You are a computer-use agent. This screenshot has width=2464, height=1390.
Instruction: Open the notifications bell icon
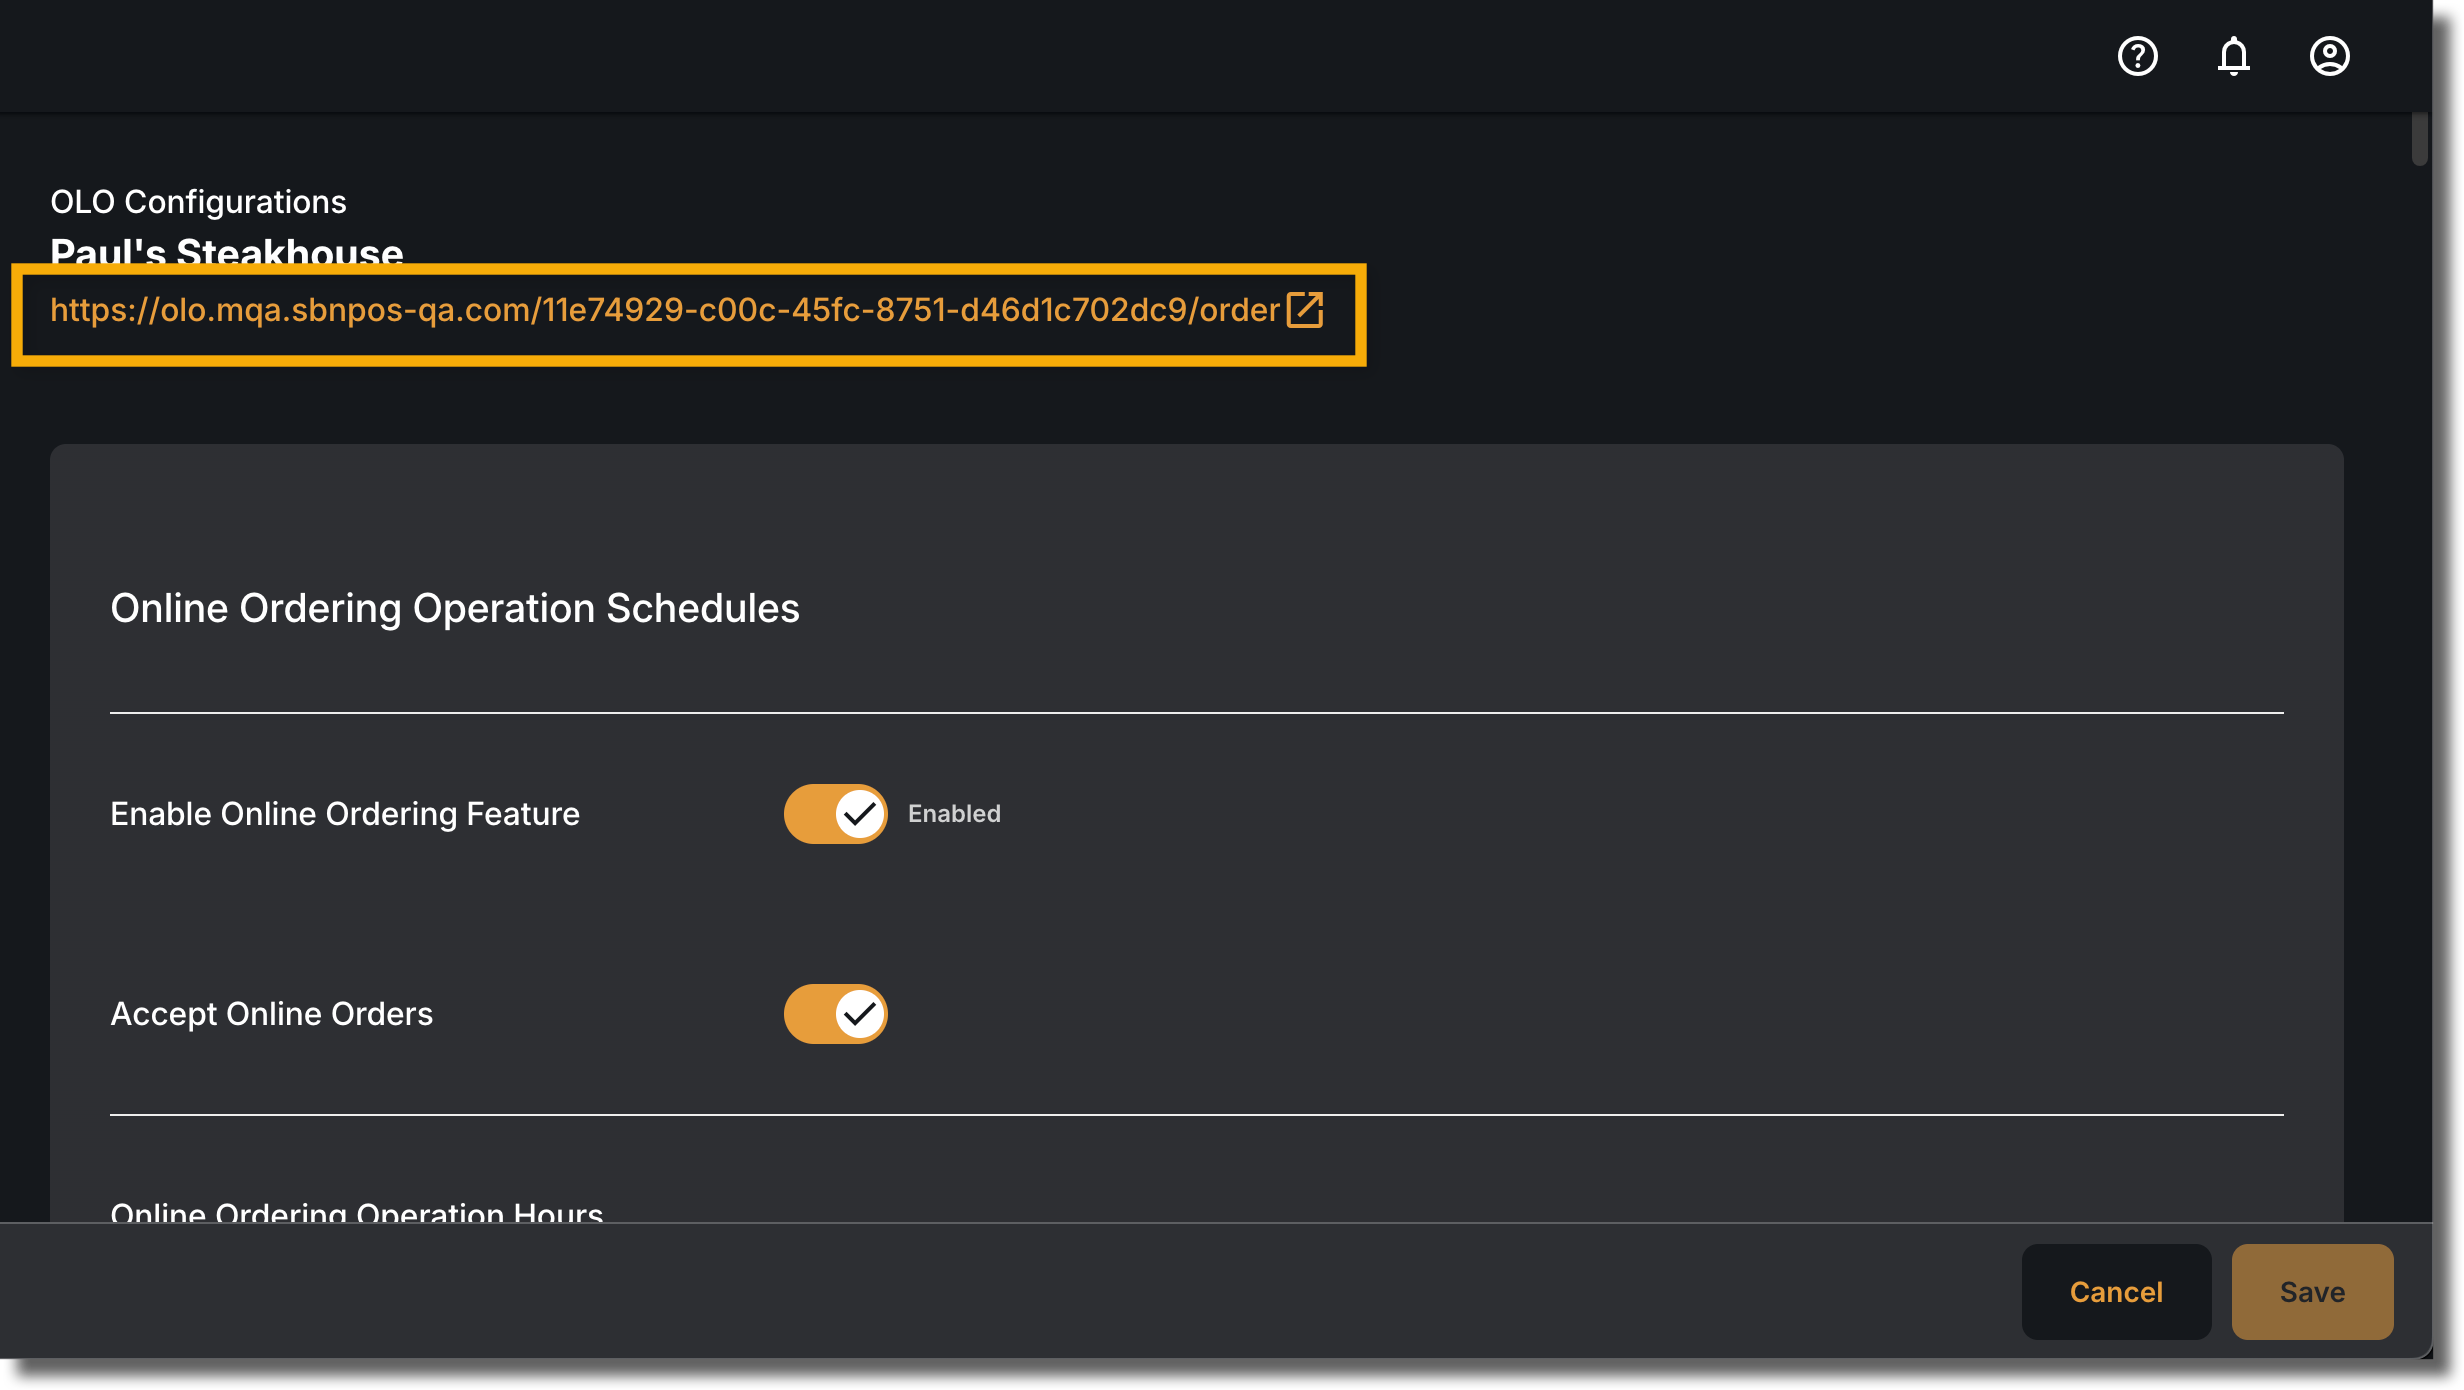[2233, 56]
